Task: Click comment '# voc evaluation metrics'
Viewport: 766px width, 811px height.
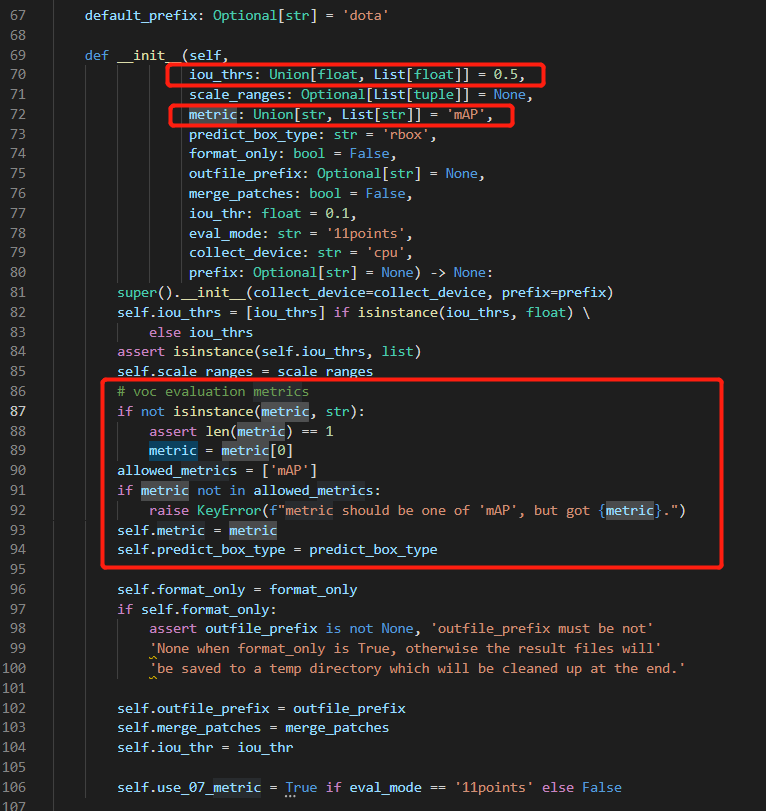Action: (213, 392)
